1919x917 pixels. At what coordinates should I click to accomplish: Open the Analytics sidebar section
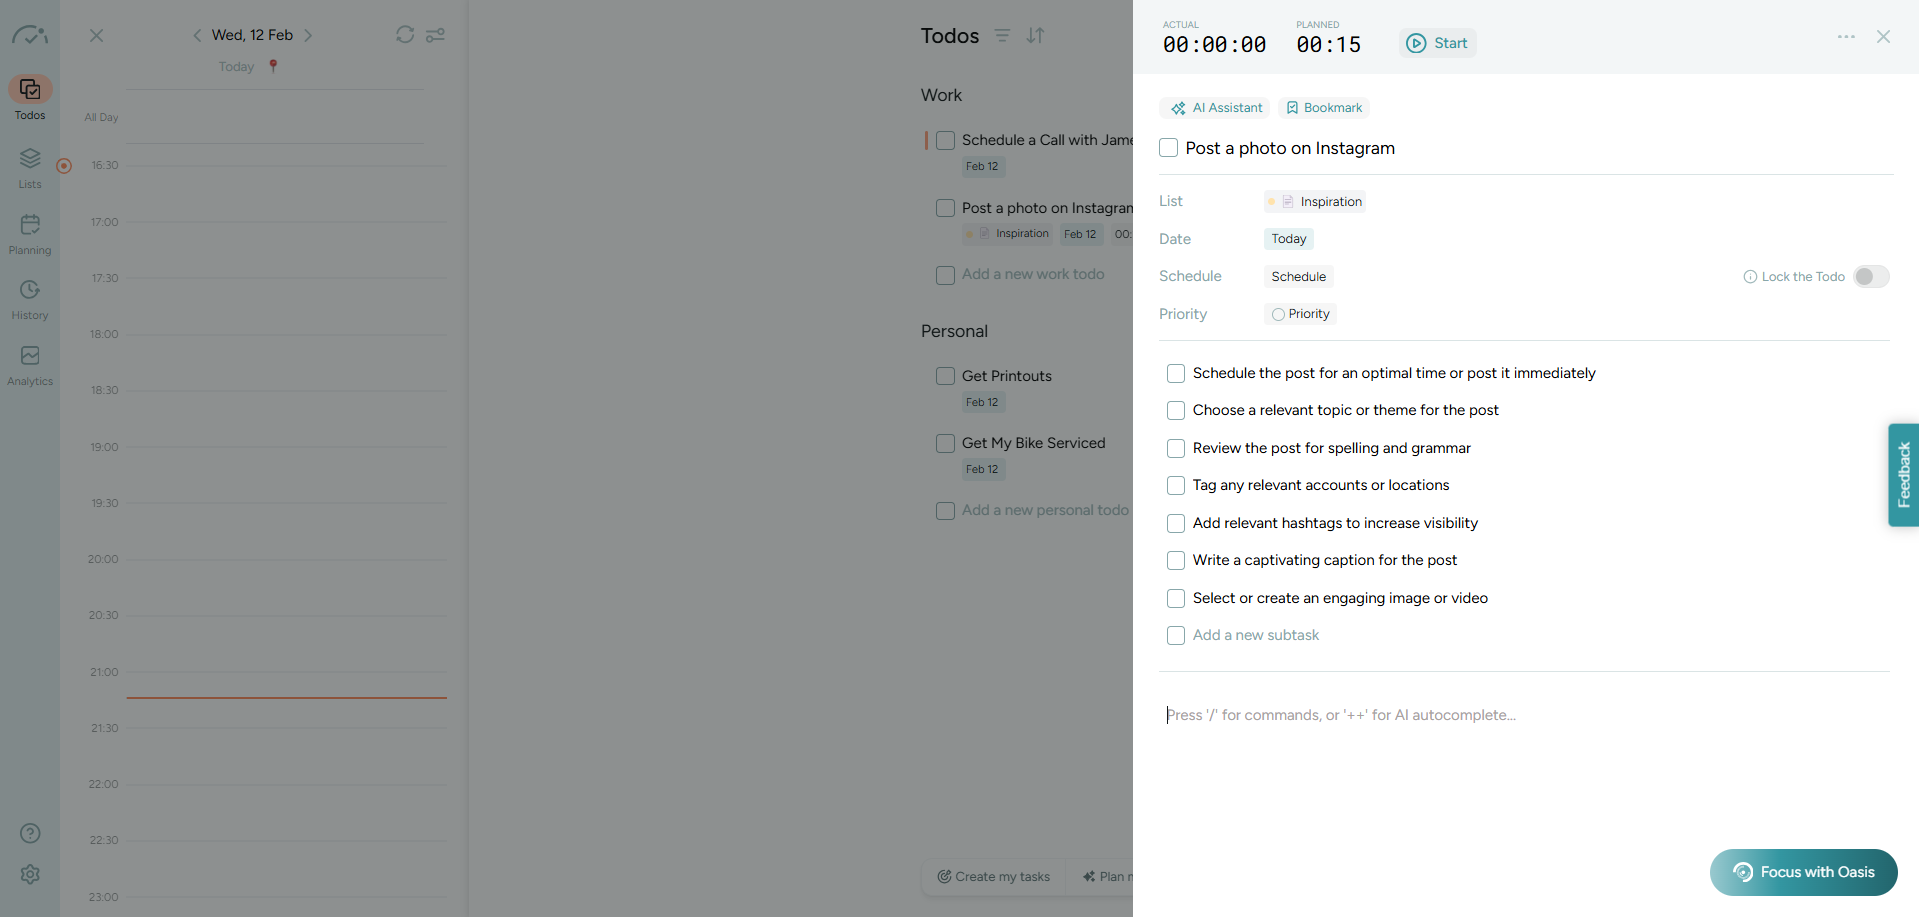30,365
